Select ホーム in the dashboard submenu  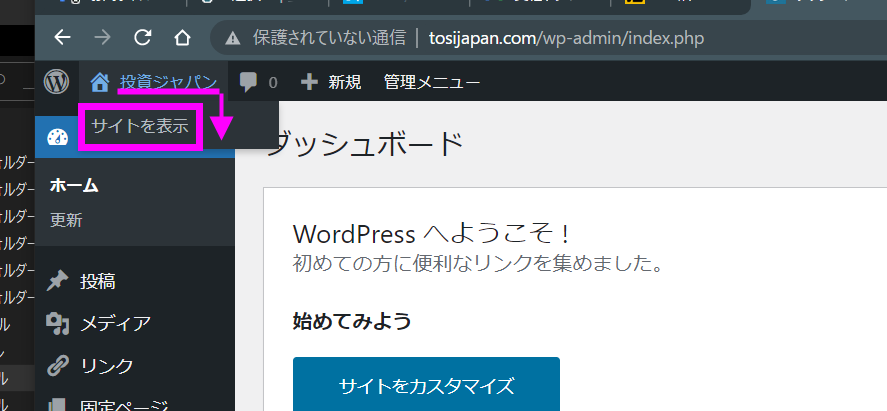click(74, 185)
